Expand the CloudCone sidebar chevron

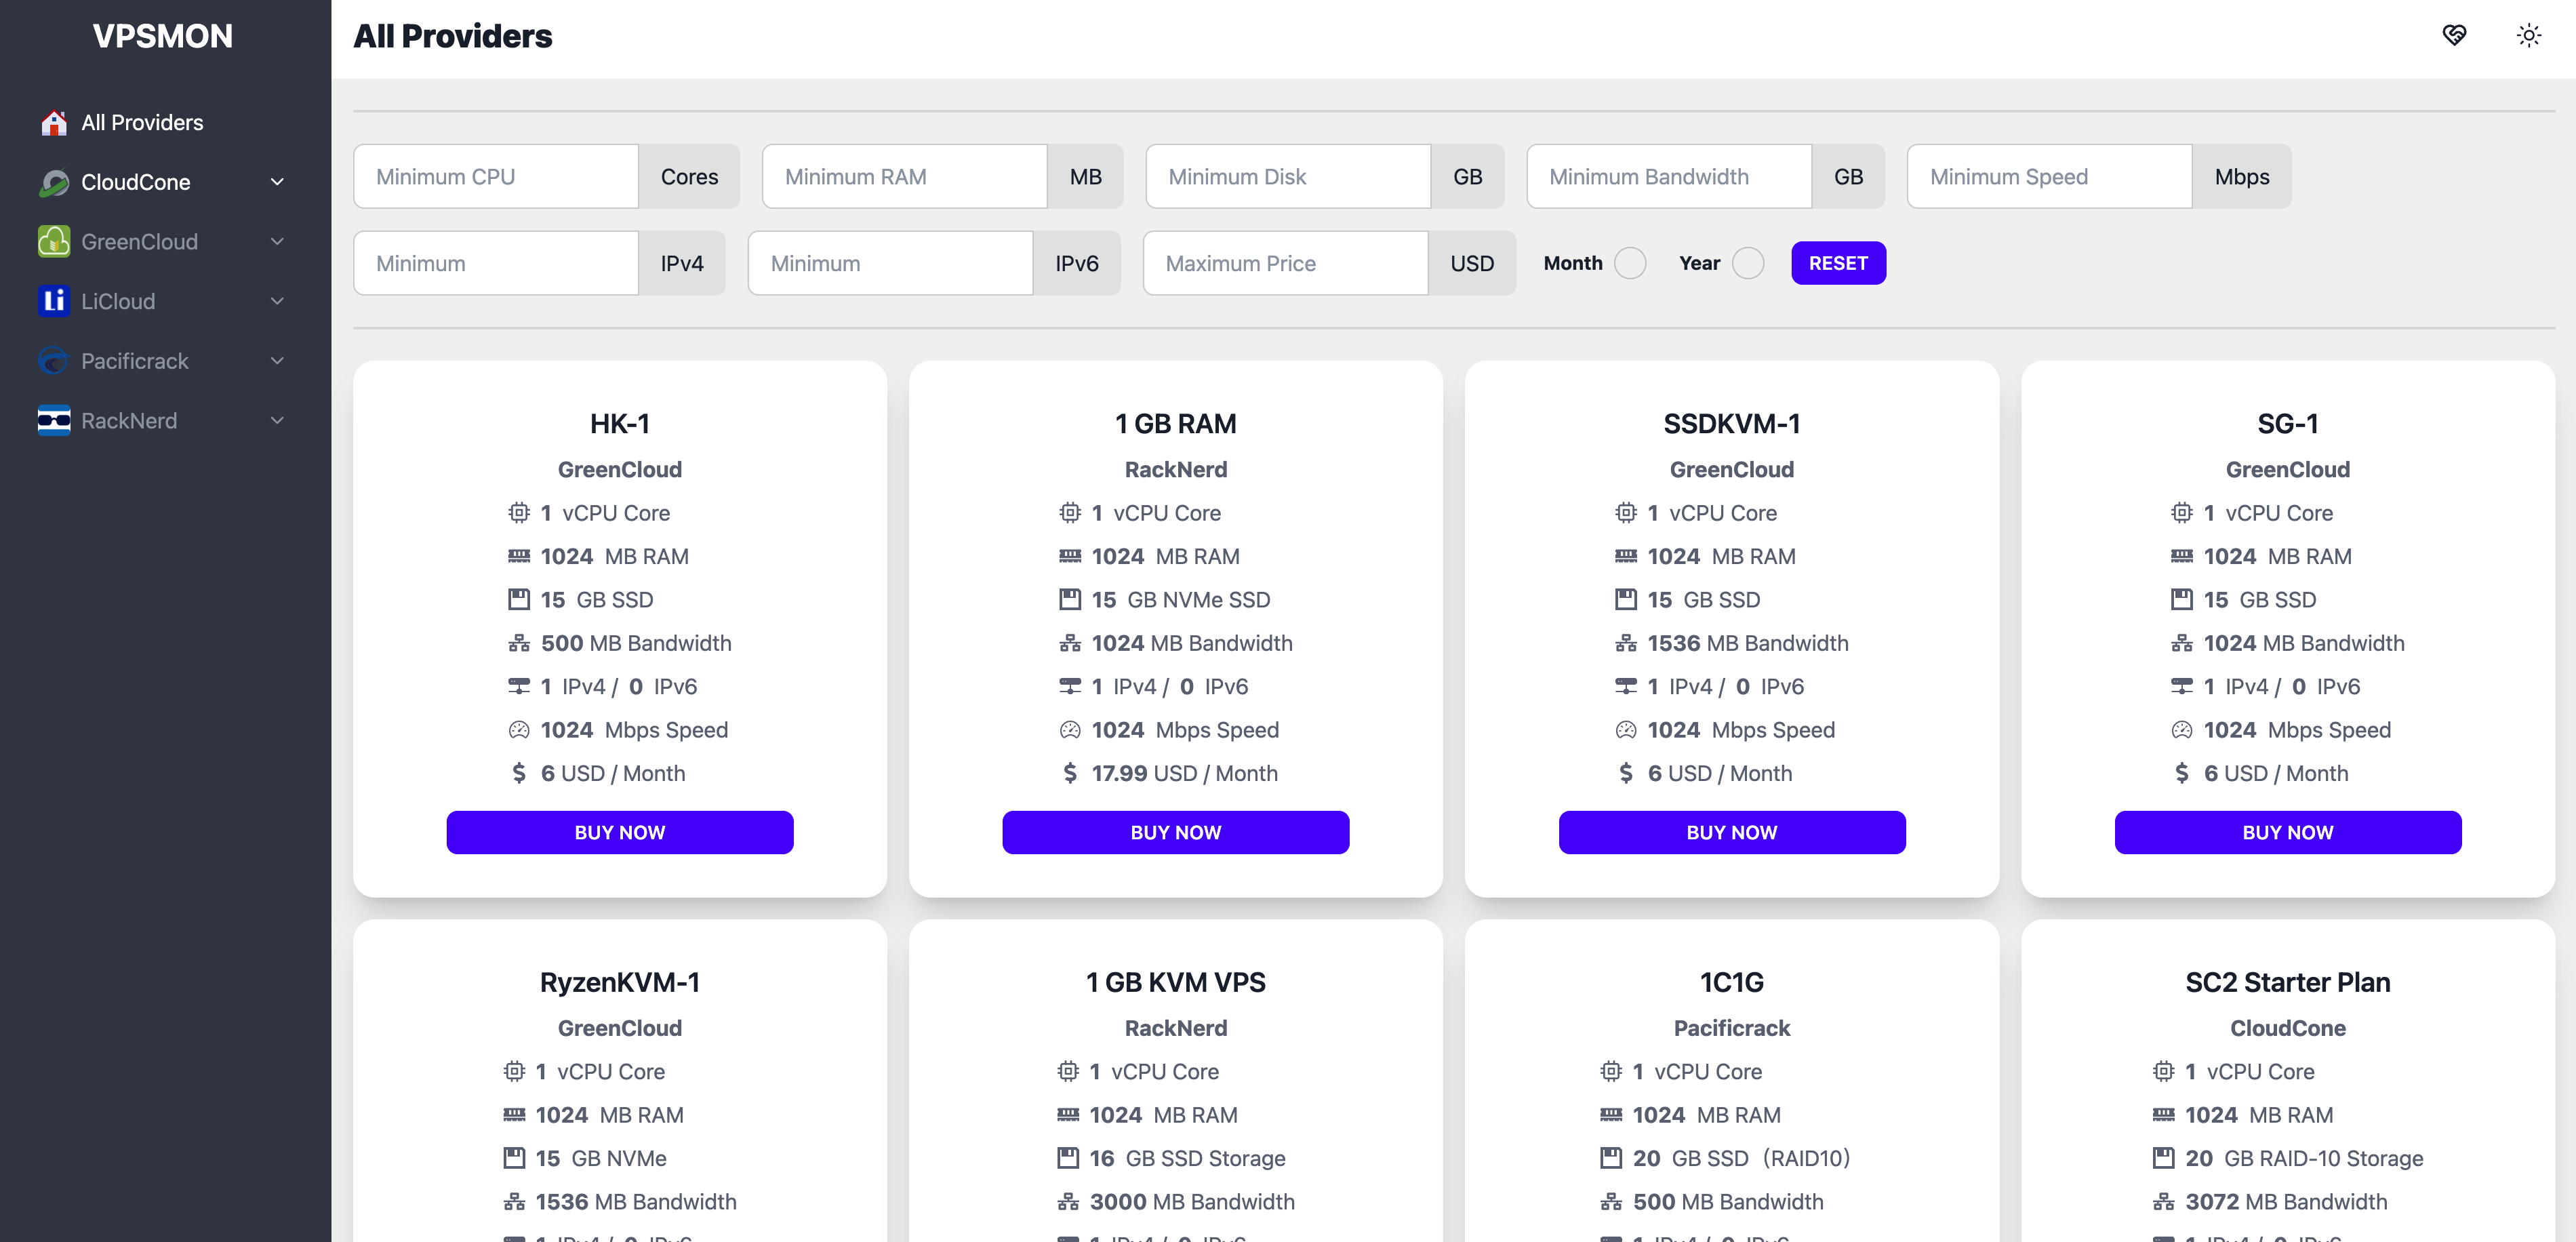pos(277,182)
